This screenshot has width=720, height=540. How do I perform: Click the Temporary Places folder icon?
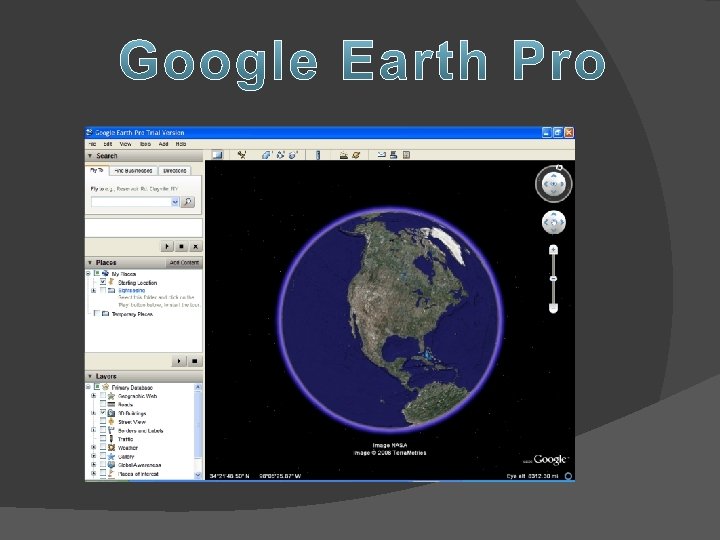tap(105, 314)
